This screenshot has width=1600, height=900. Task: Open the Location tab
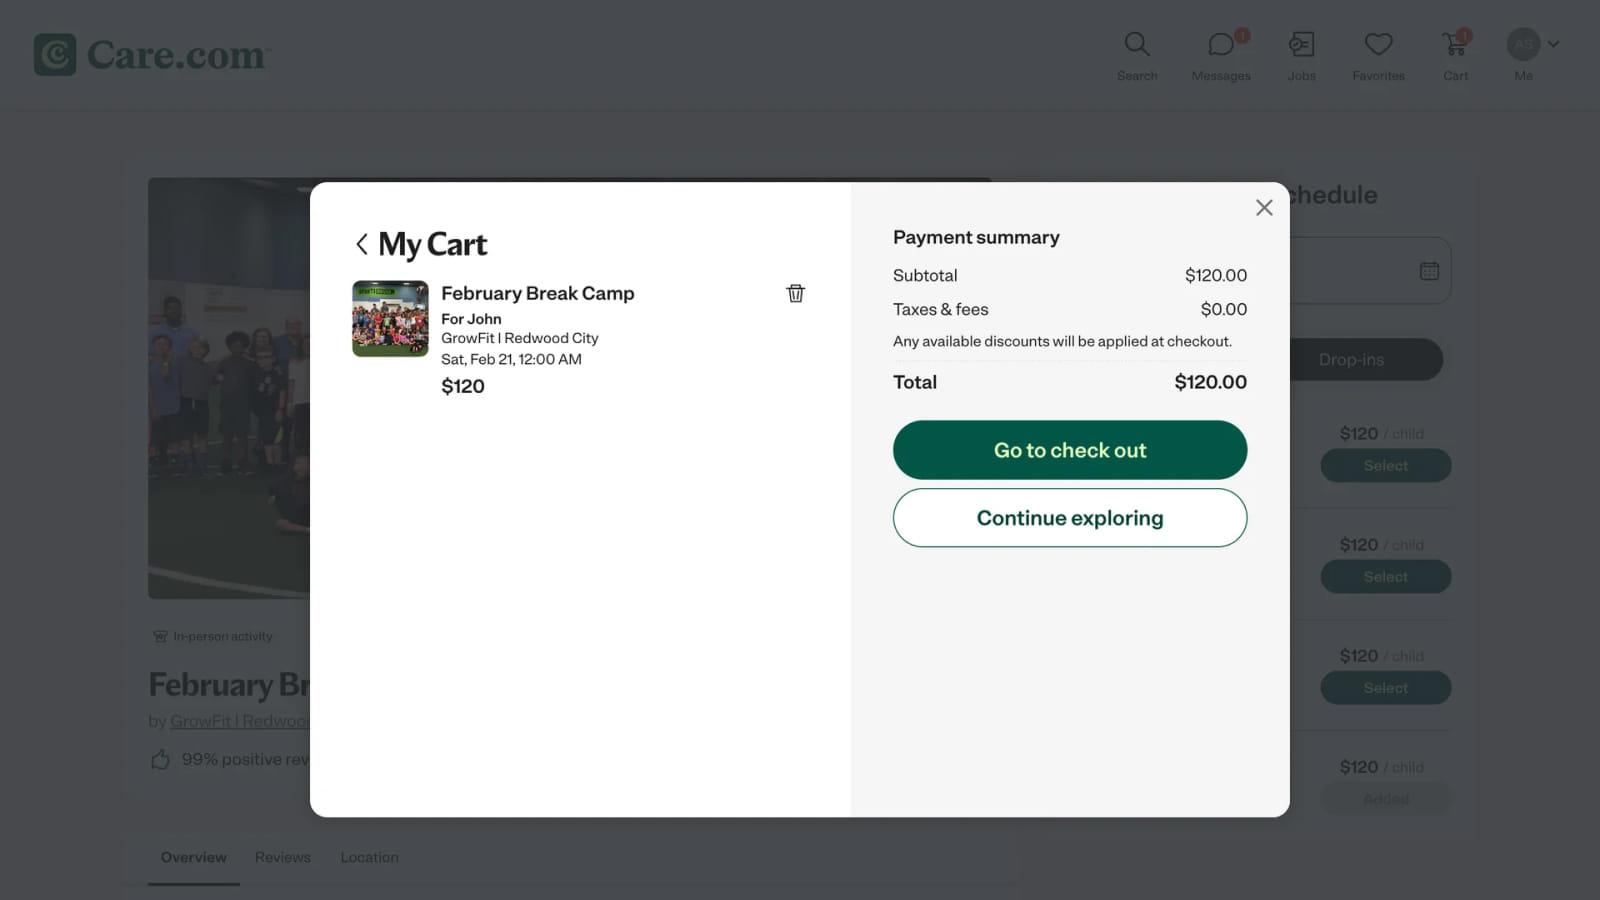(369, 857)
